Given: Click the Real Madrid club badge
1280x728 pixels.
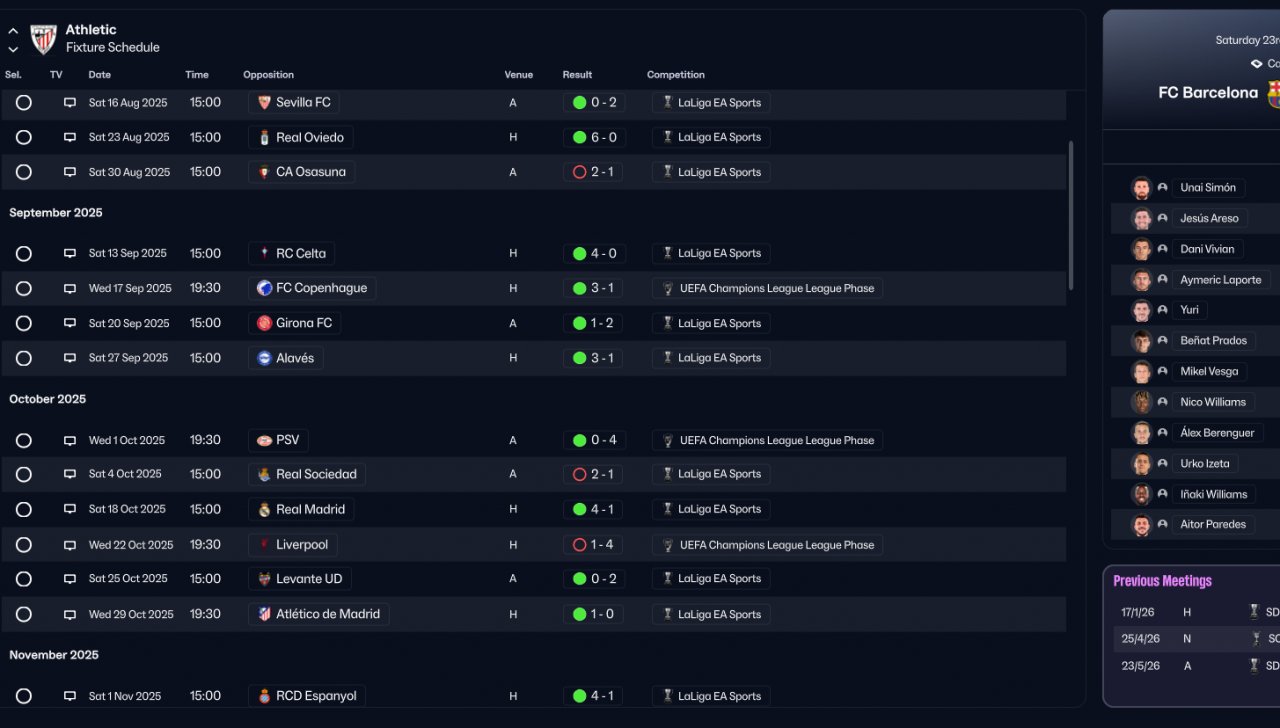Looking at the screenshot, I should coord(264,510).
